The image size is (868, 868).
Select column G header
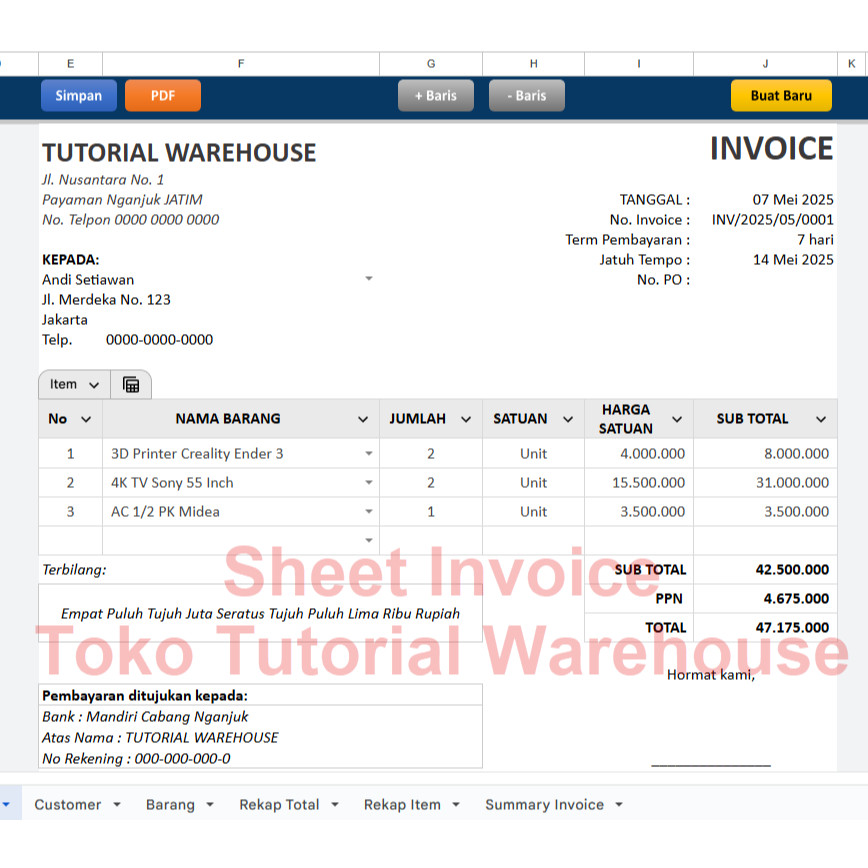coord(431,64)
